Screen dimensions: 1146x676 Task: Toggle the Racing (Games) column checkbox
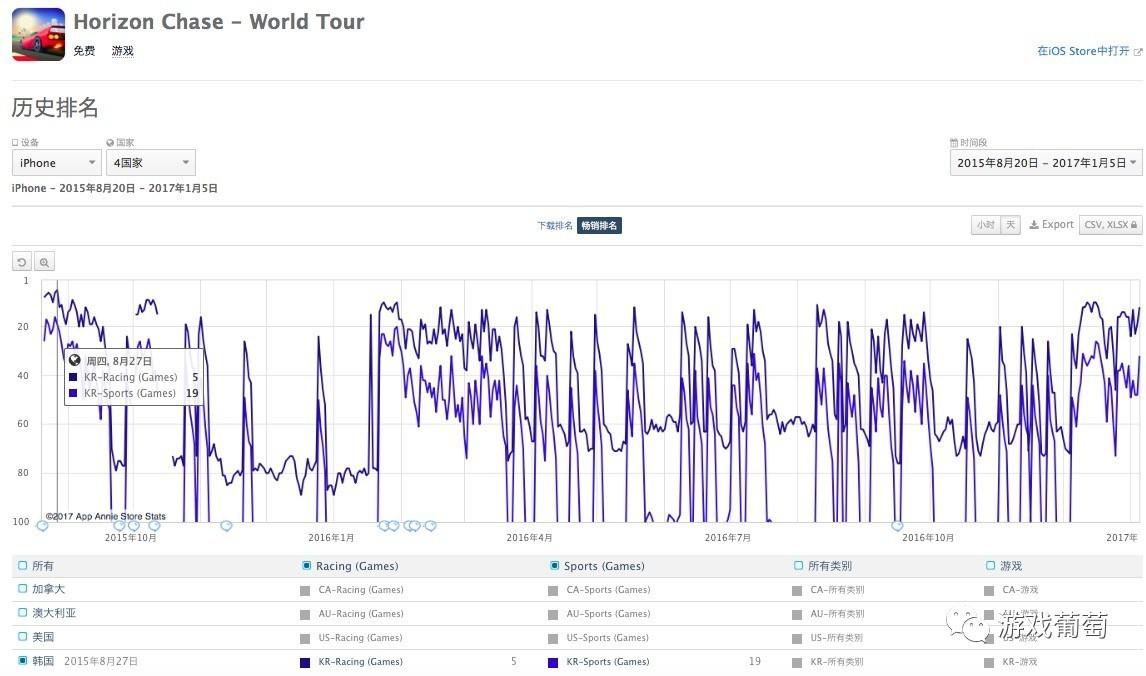point(307,566)
